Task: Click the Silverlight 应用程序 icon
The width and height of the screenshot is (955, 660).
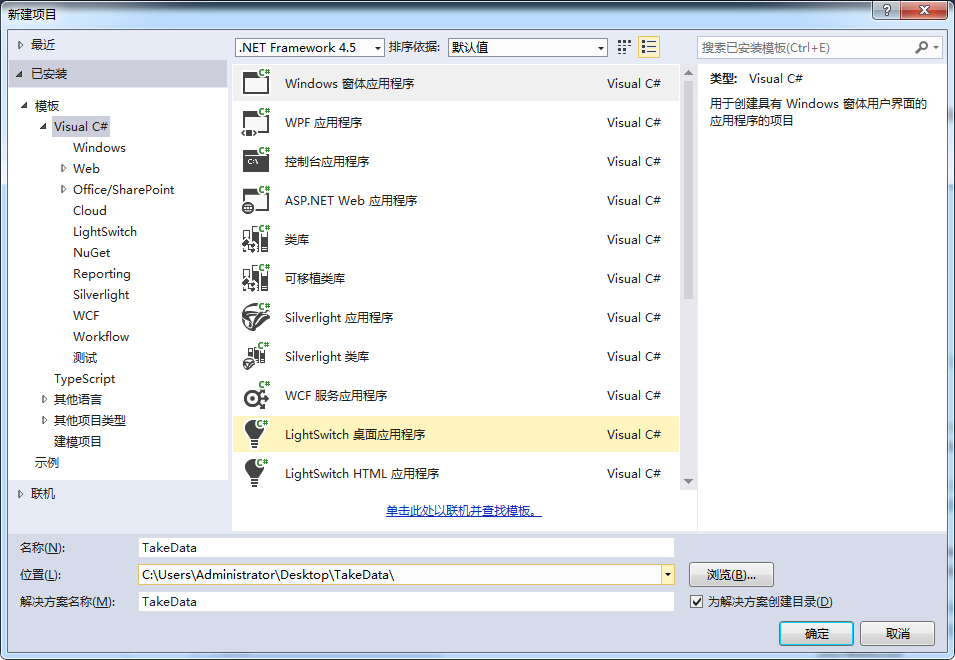Action: click(x=256, y=317)
